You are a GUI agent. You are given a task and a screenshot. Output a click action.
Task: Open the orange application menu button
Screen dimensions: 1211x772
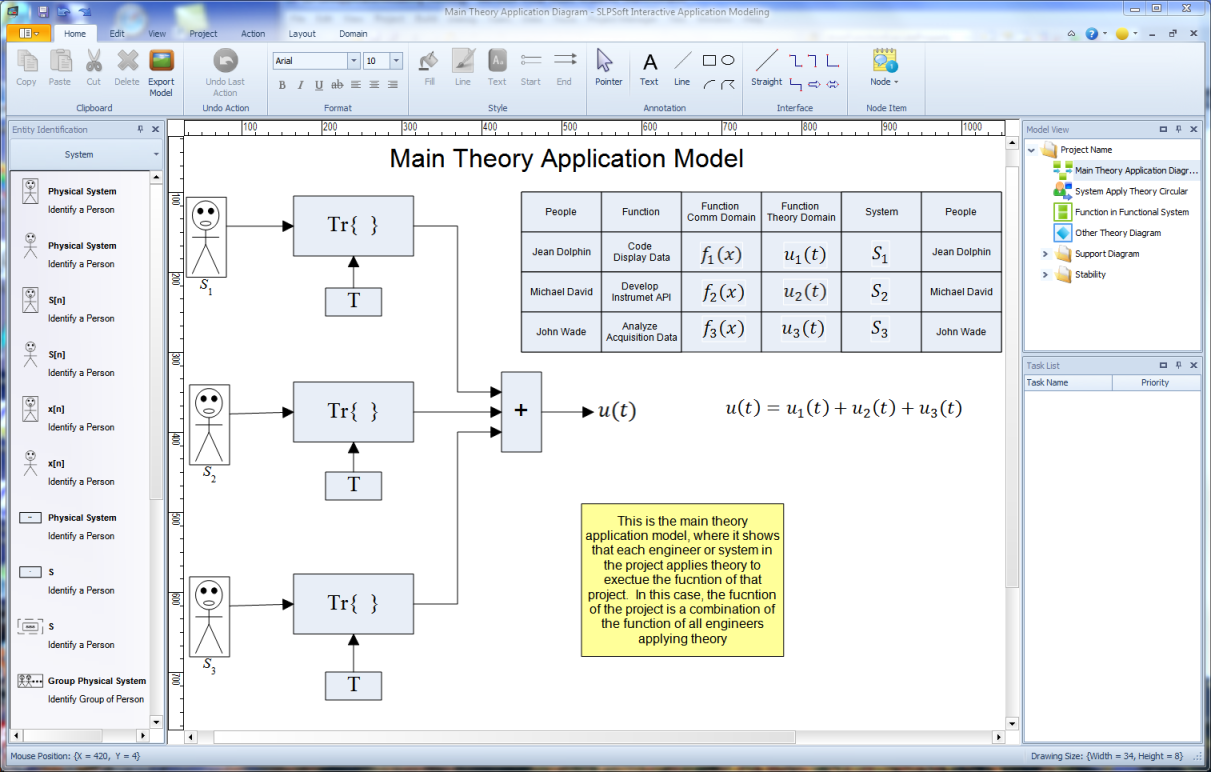[x=27, y=33]
